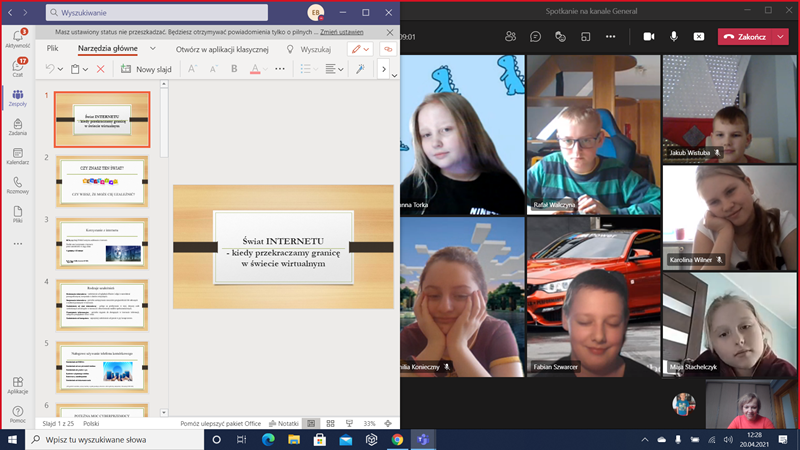Mute the microphone in the meeting
Viewport: 800px width, 450px height.
pyautogui.click(x=674, y=36)
